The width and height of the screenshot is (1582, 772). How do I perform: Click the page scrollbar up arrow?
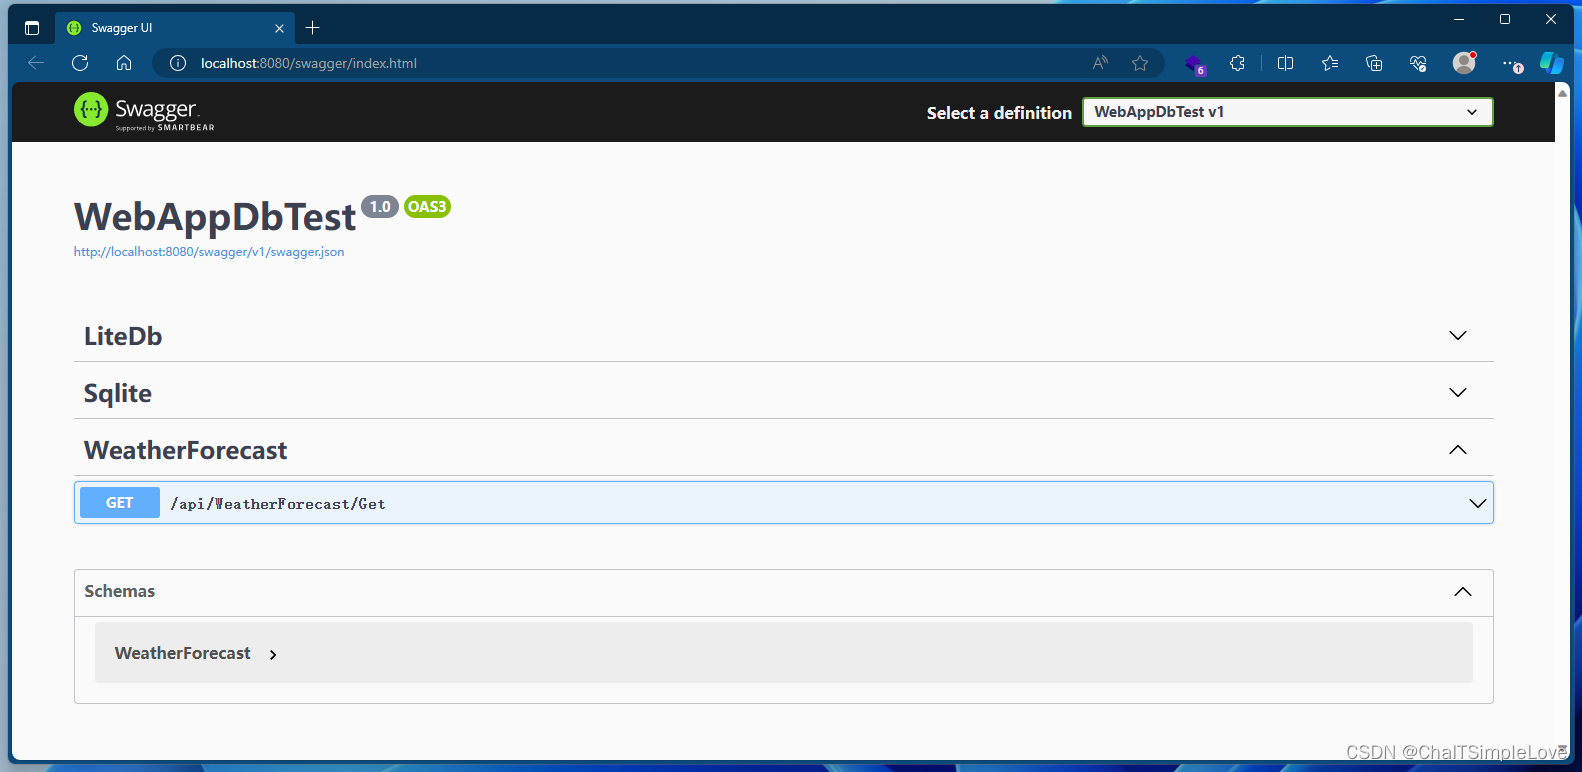click(1562, 92)
